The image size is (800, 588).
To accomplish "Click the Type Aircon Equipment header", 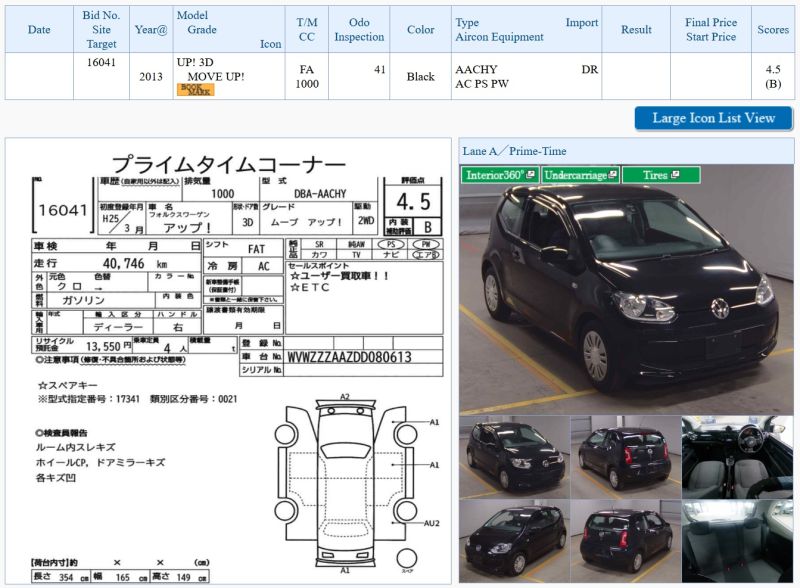I will (527, 30).
